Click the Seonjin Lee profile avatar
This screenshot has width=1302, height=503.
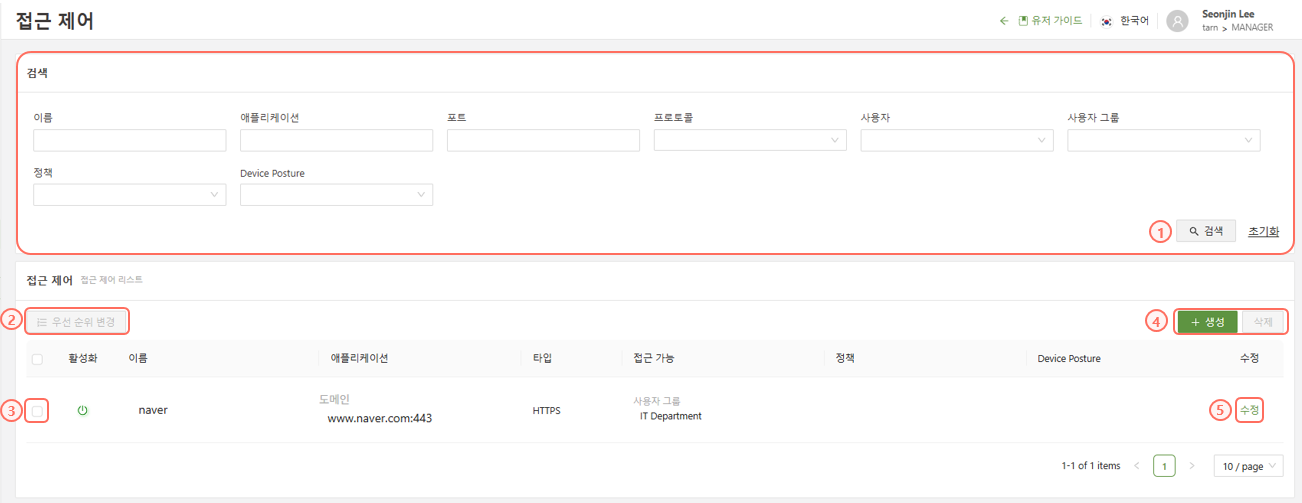1178,21
